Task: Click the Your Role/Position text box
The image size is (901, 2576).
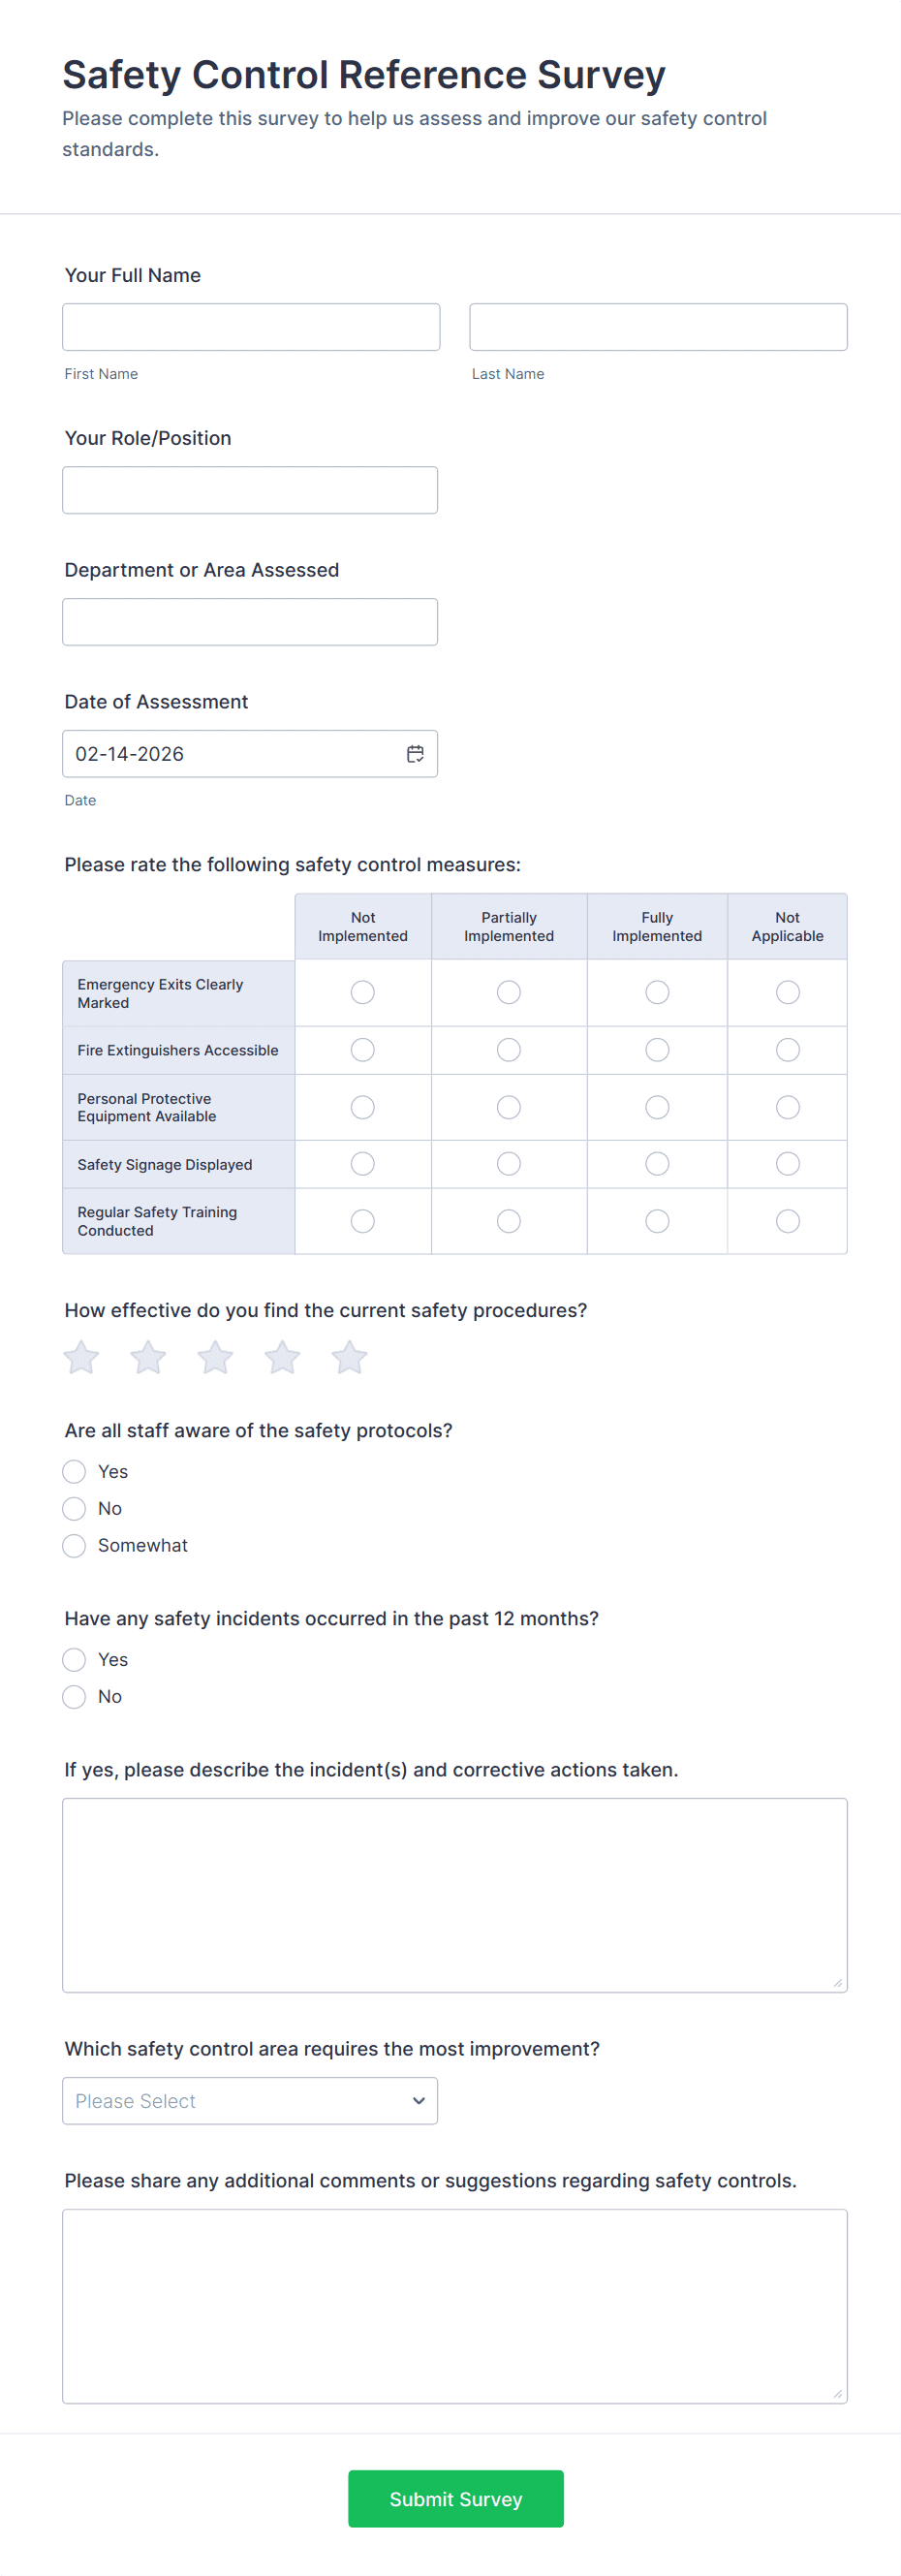Action: click(250, 490)
